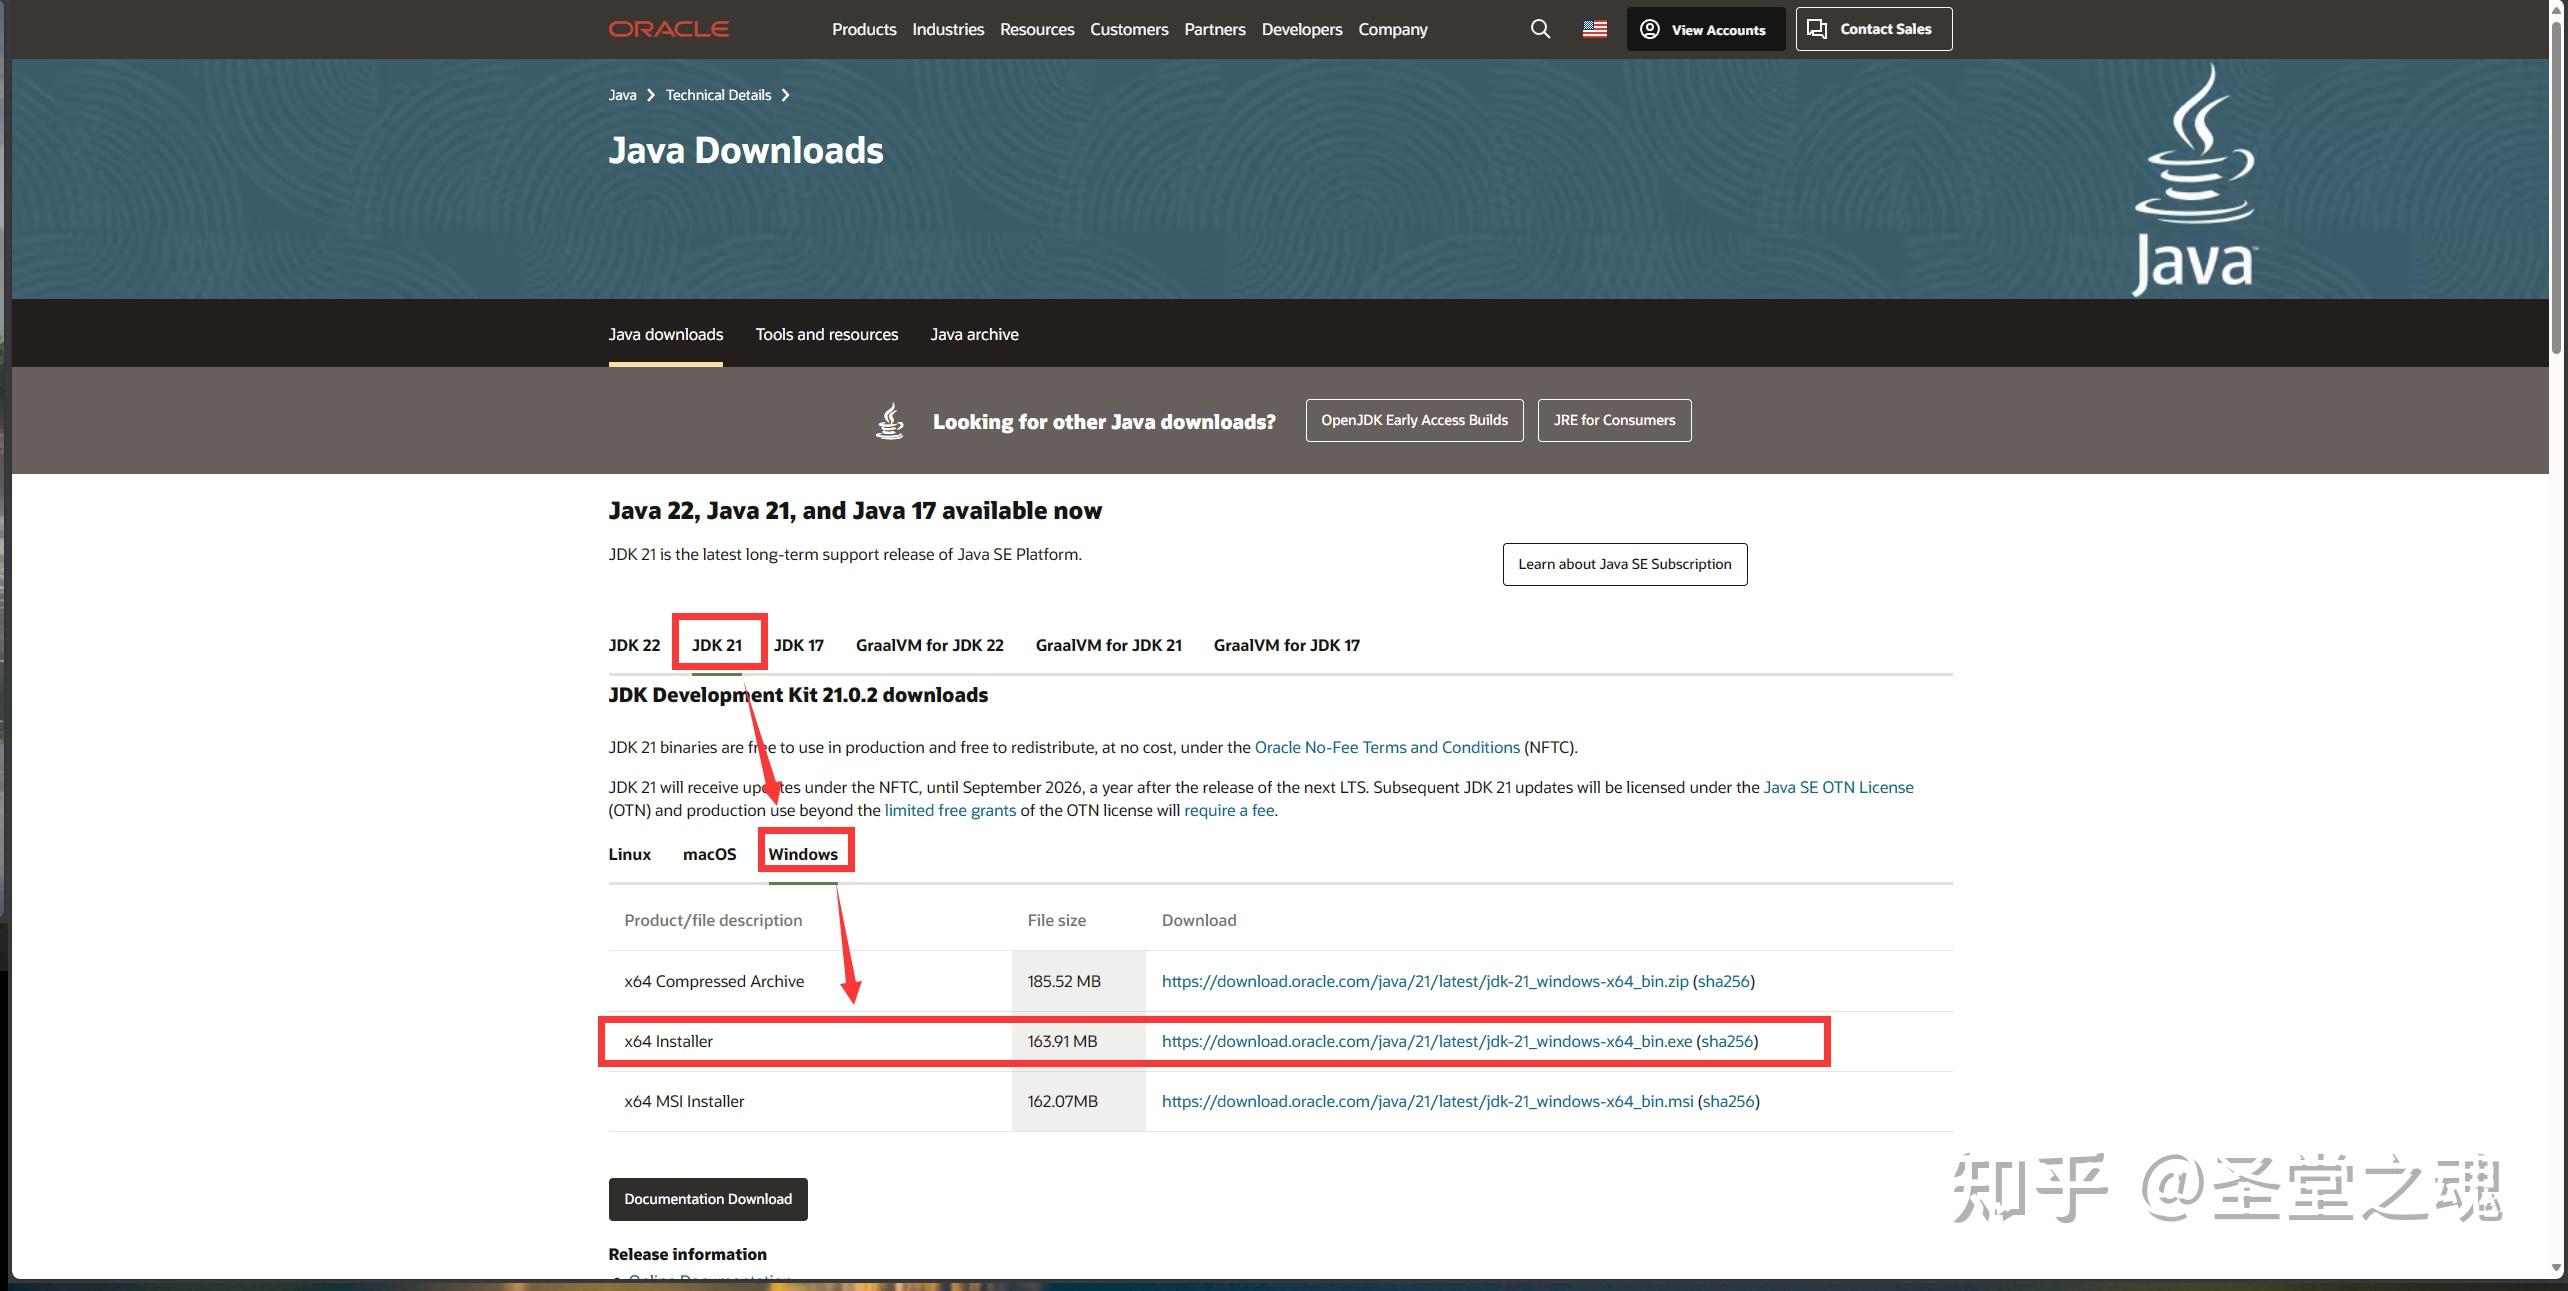
Task: Select the JDK 17 tab
Action: tap(798, 645)
